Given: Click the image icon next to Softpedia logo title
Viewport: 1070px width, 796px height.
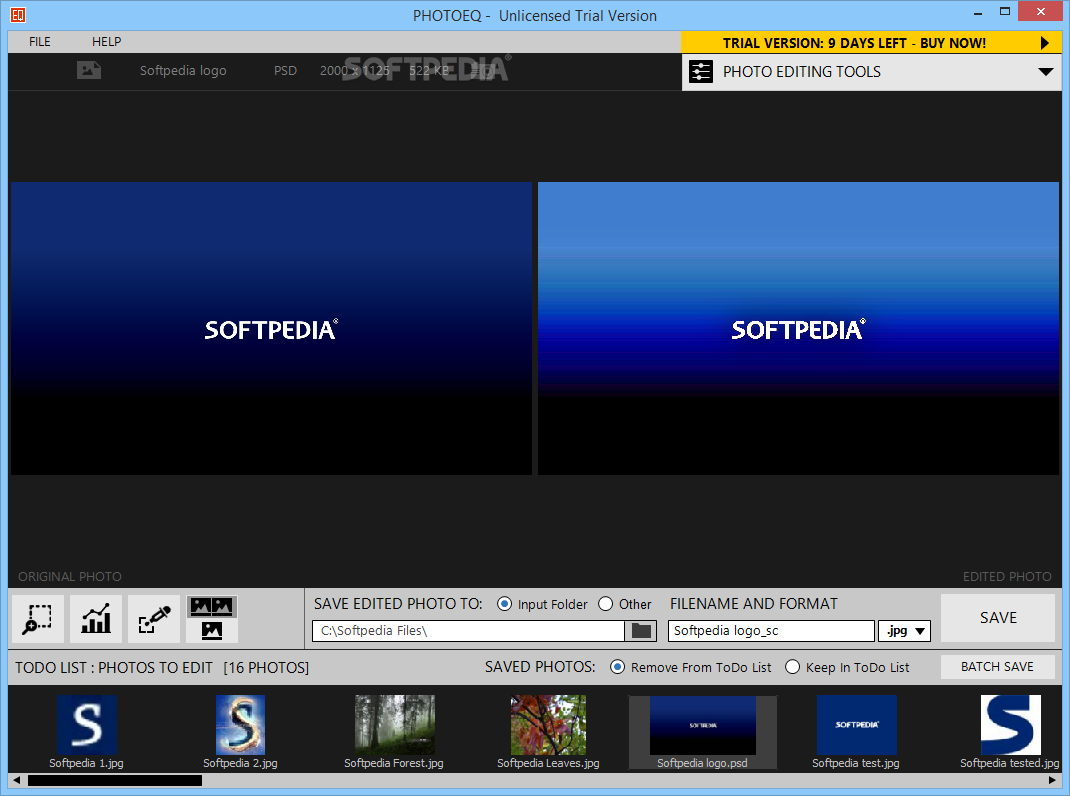Looking at the screenshot, I should (x=89, y=70).
